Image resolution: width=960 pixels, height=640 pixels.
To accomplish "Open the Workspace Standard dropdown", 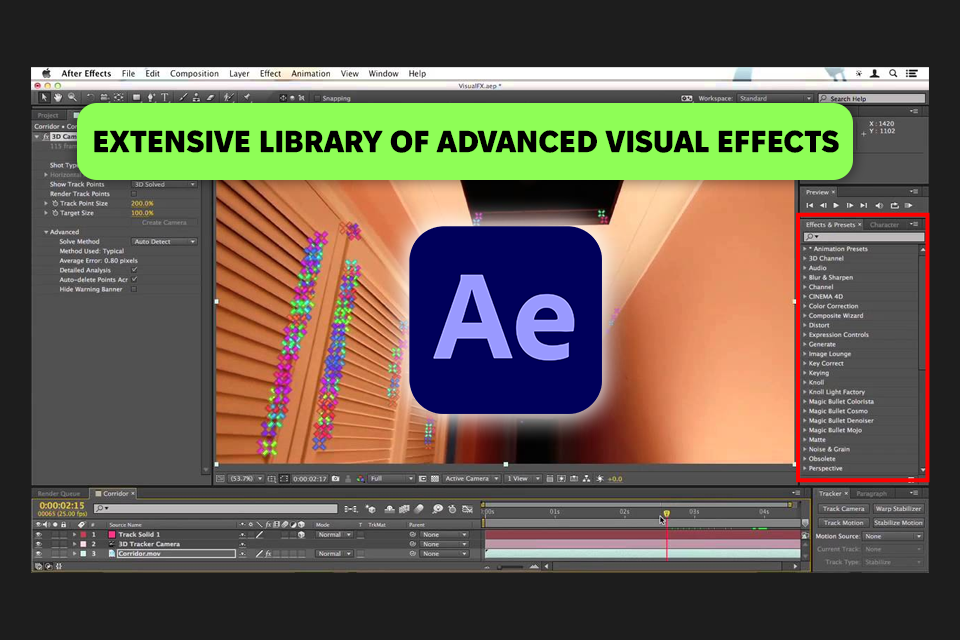I will (x=775, y=98).
